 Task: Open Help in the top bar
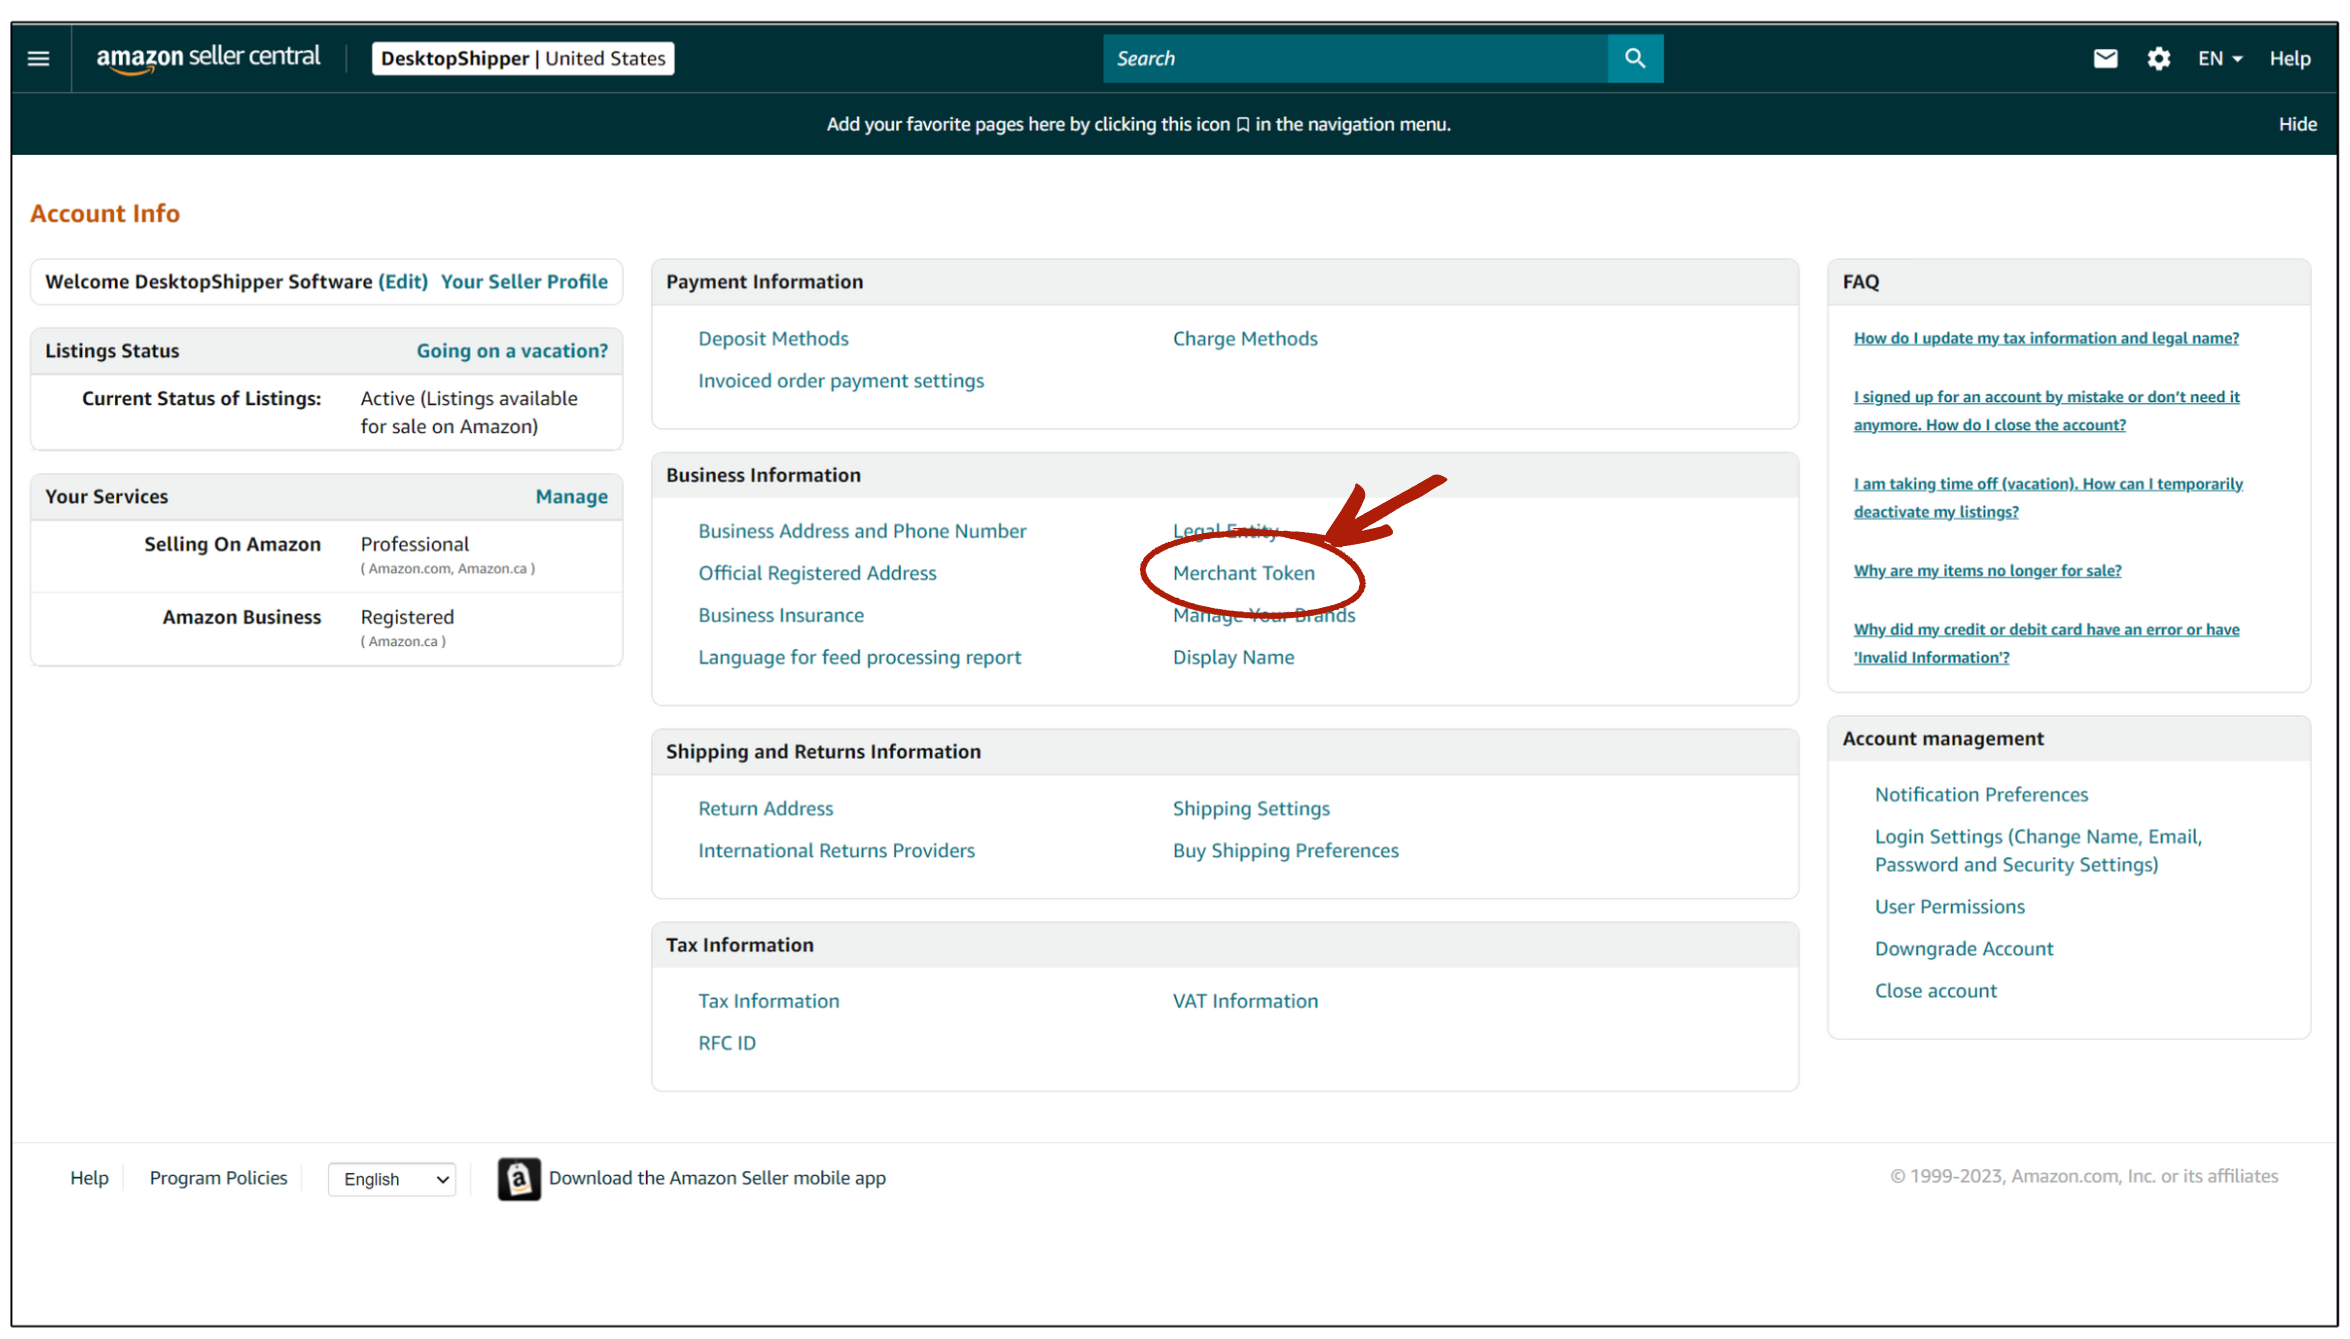pyautogui.click(x=2289, y=59)
